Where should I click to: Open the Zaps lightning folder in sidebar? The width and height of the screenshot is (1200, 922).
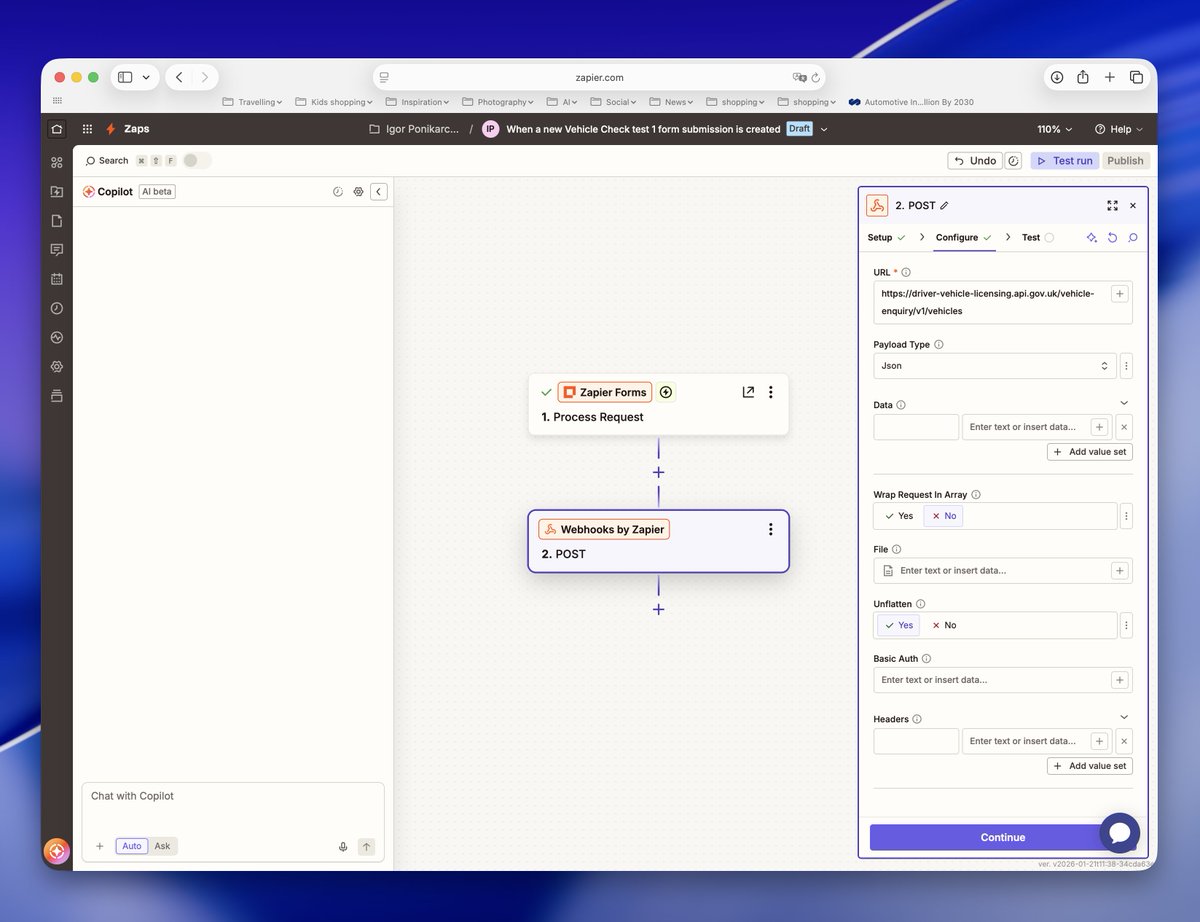pos(57,192)
